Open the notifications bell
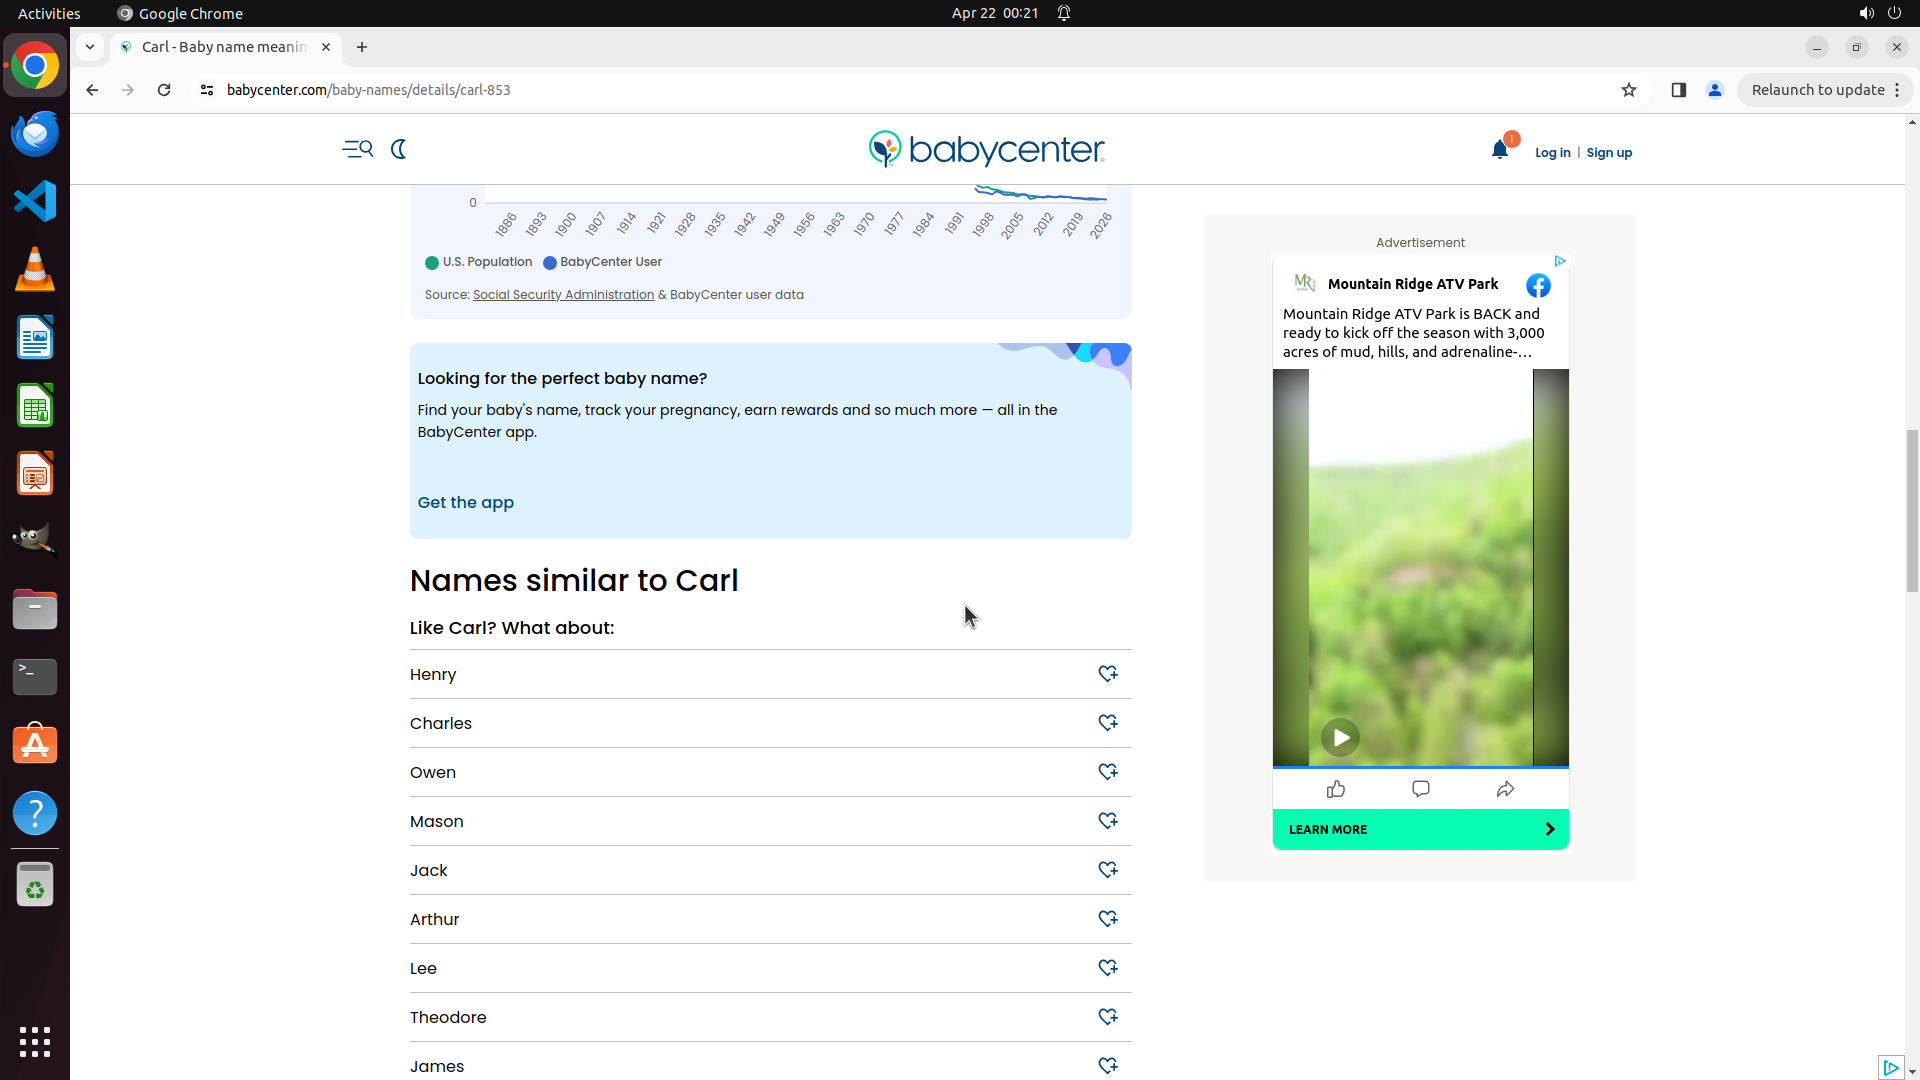This screenshot has width=1920, height=1080. (1499, 150)
